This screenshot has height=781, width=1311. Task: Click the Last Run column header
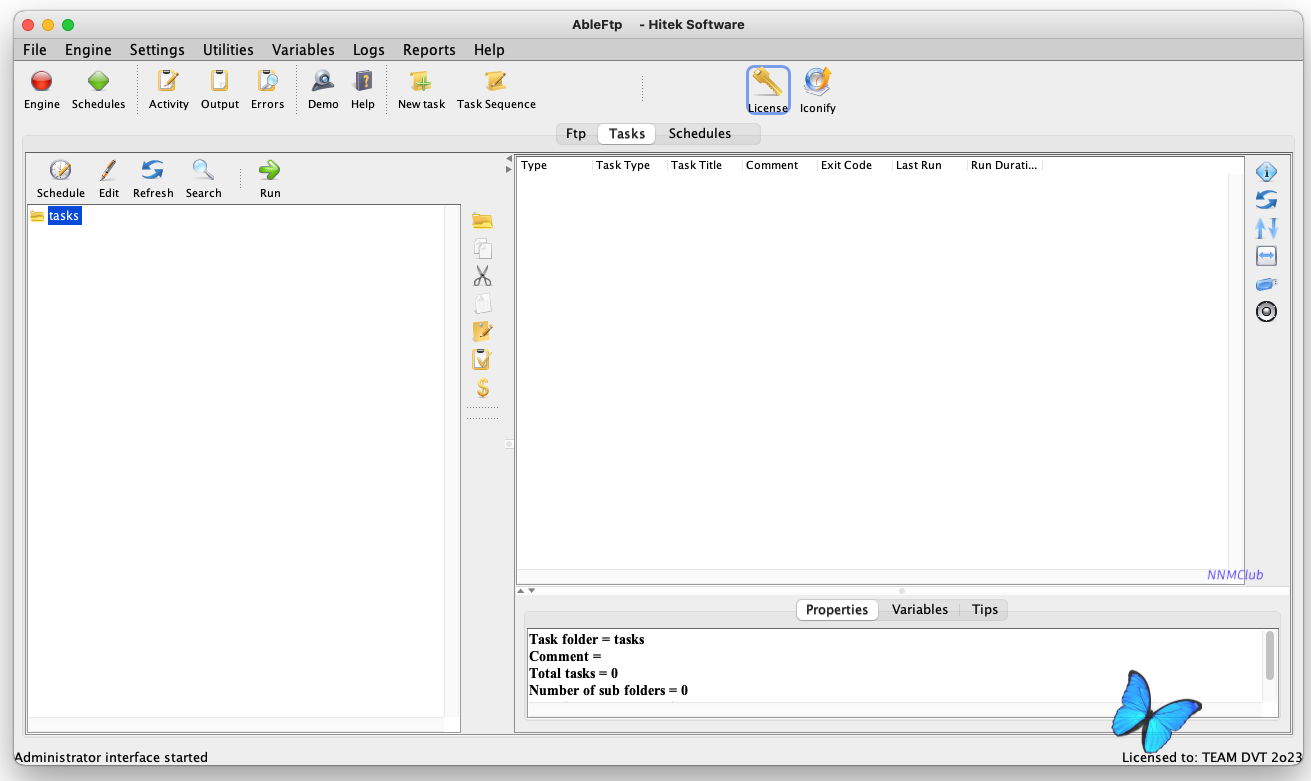coord(929,165)
